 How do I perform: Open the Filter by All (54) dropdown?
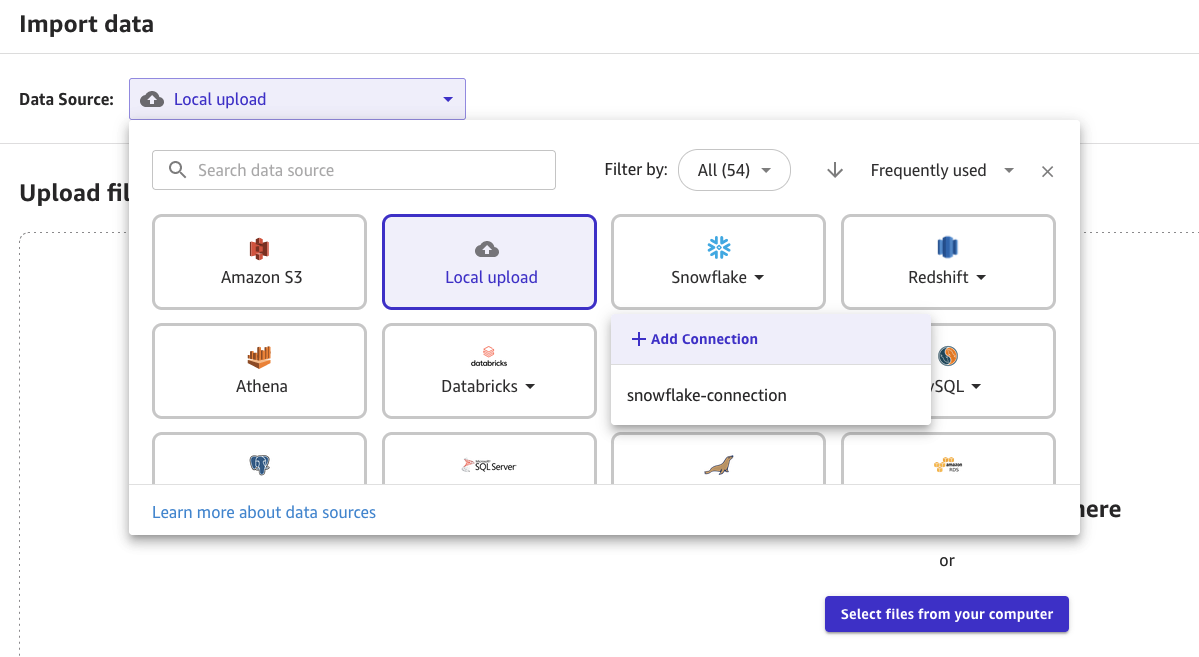[734, 170]
